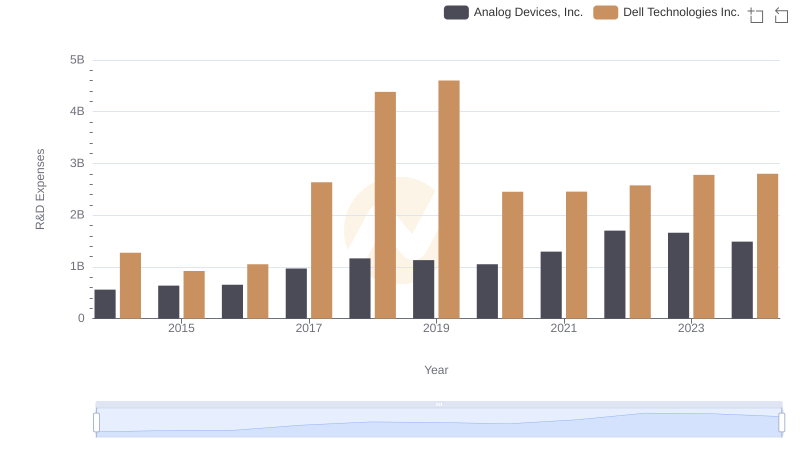Toggle Analog Devices, Inc. legend series
This screenshot has height=461, width=800.
click(513, 12)
